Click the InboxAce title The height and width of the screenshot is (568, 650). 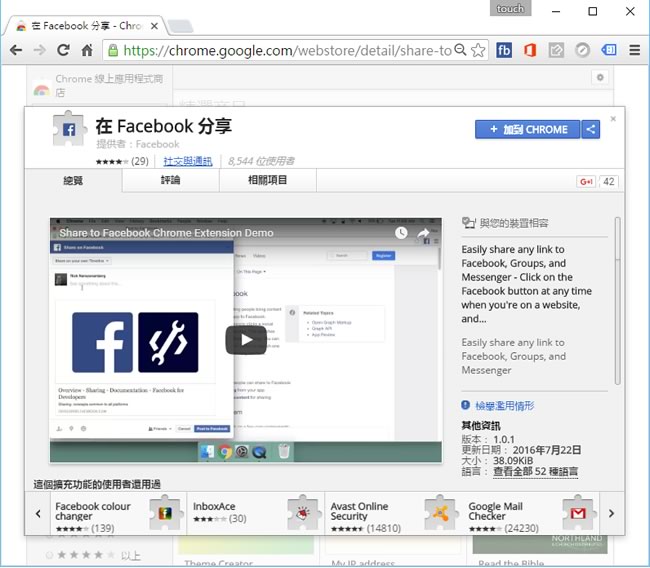pyautogui.click(x=214, y=506)
